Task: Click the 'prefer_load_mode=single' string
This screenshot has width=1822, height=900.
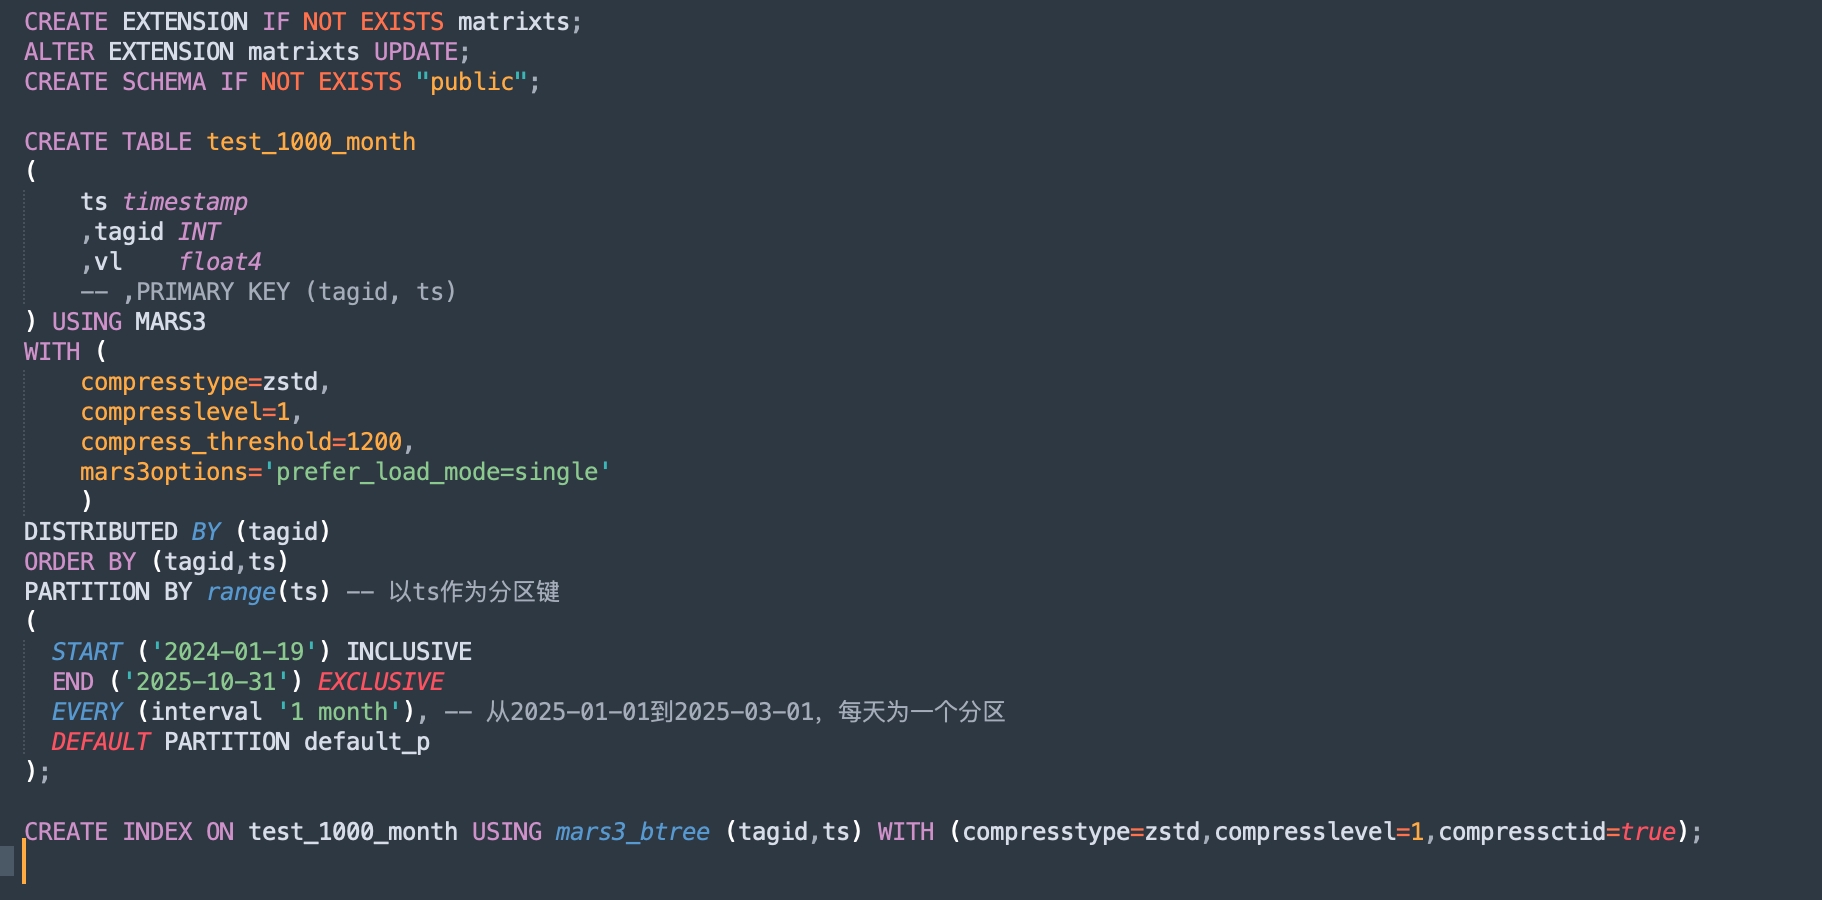Action: tap(436, 472)
